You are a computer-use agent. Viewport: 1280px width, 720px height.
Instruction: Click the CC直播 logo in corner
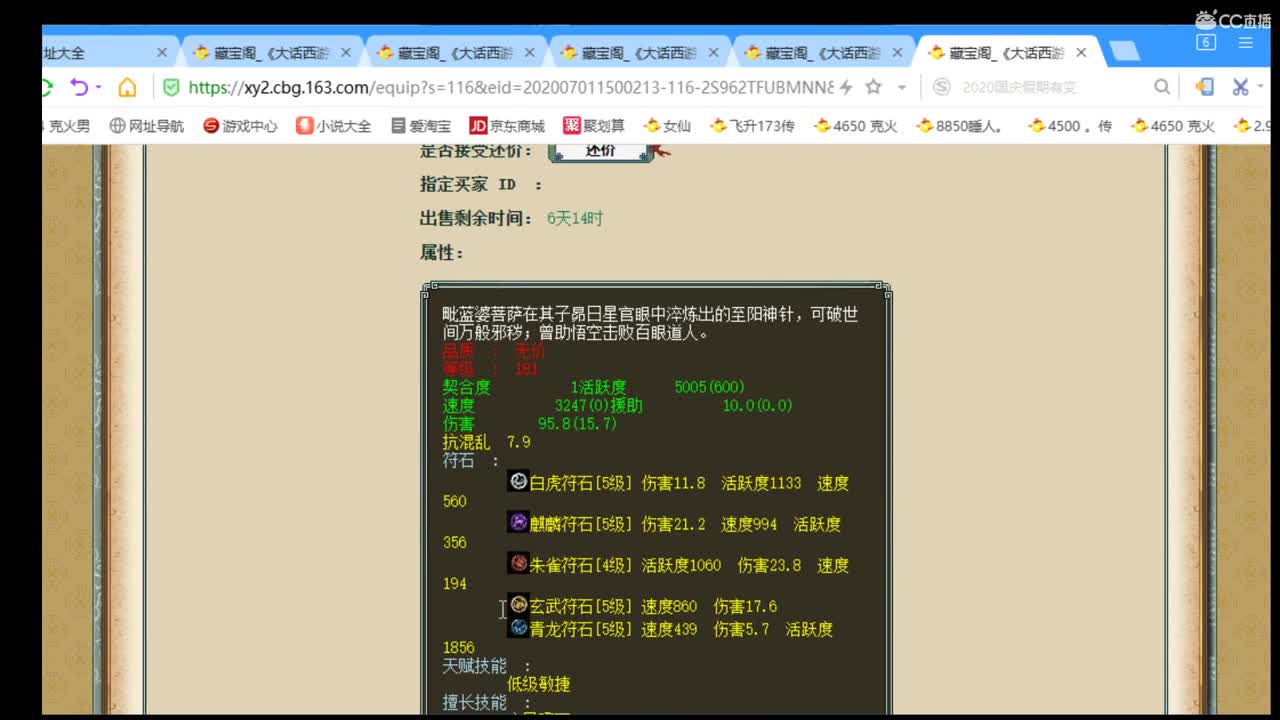(1231, 19)
